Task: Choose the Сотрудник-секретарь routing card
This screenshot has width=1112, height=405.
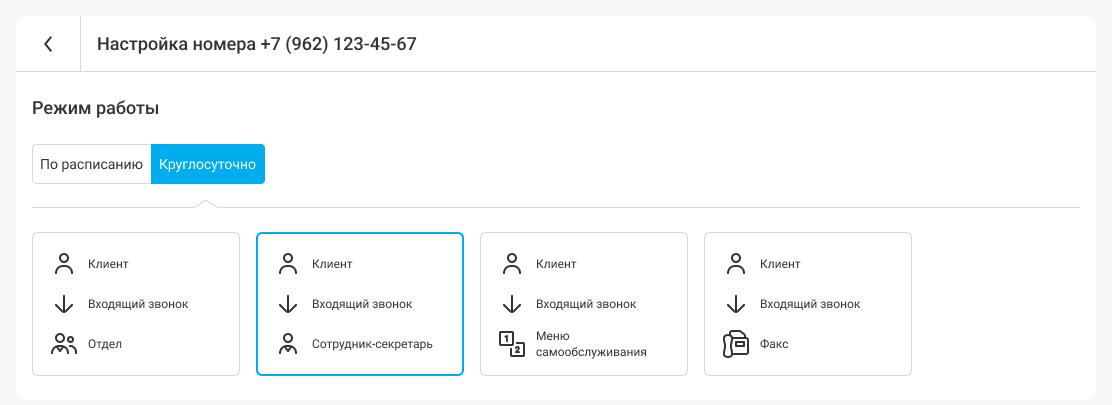Action: pos(360,304)
